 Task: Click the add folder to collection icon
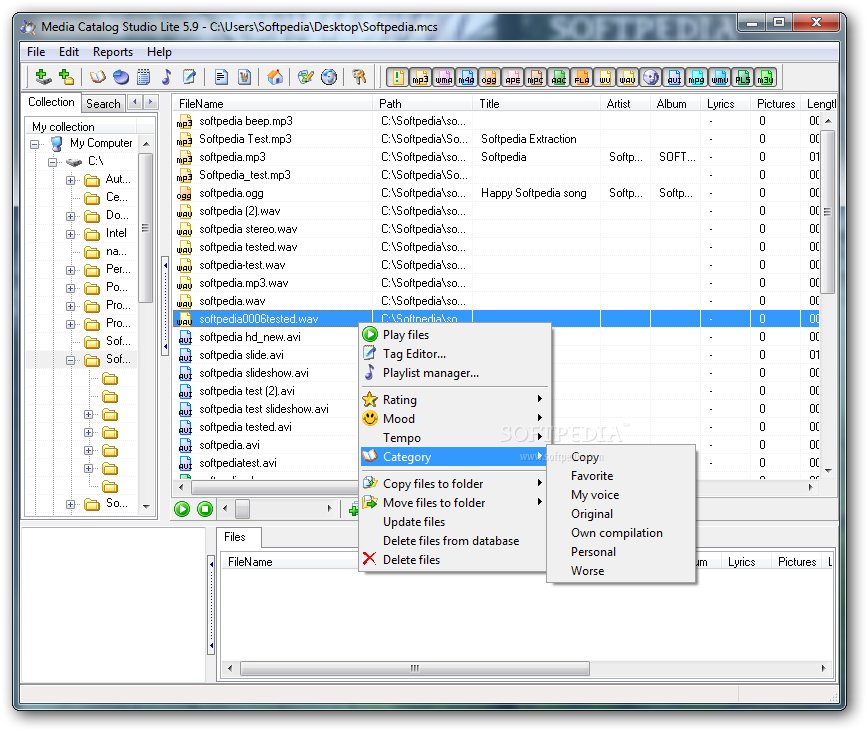coord(66,77)
